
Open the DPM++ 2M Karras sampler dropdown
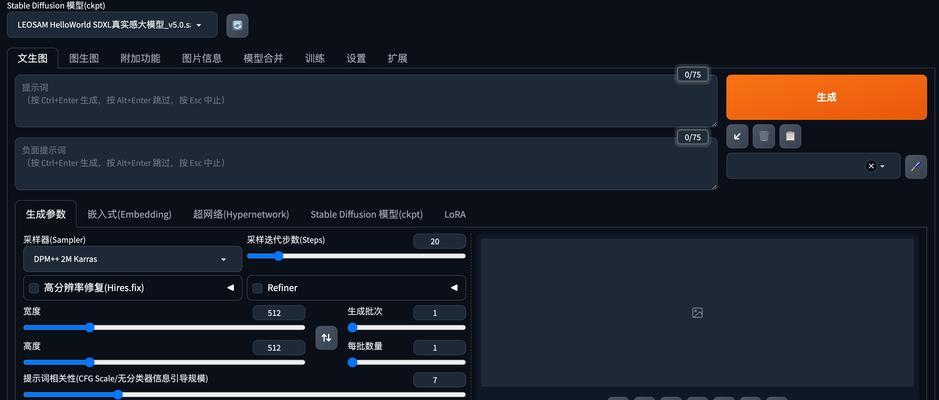coord(132,259)
